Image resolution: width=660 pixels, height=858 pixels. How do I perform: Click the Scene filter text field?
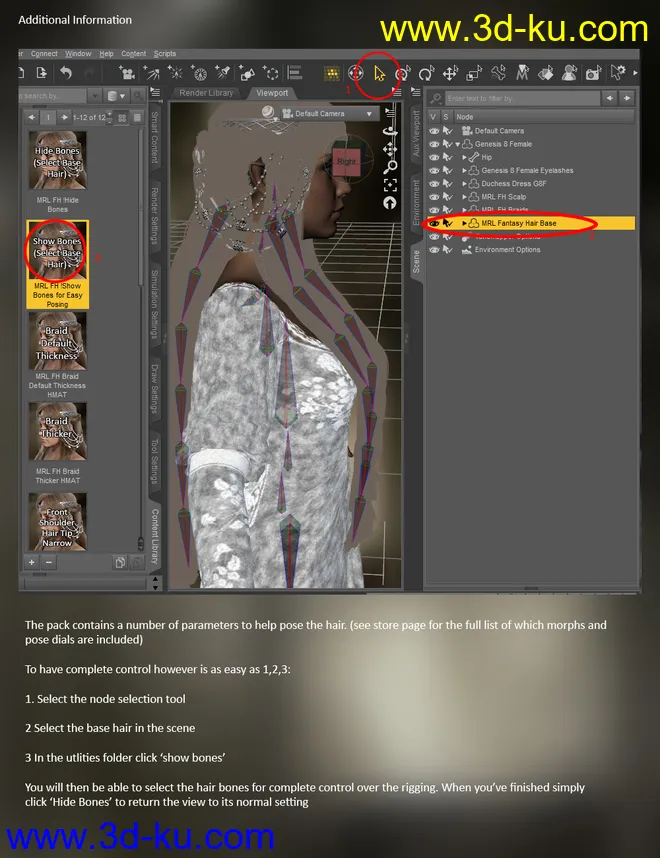[x=518, y=98]
